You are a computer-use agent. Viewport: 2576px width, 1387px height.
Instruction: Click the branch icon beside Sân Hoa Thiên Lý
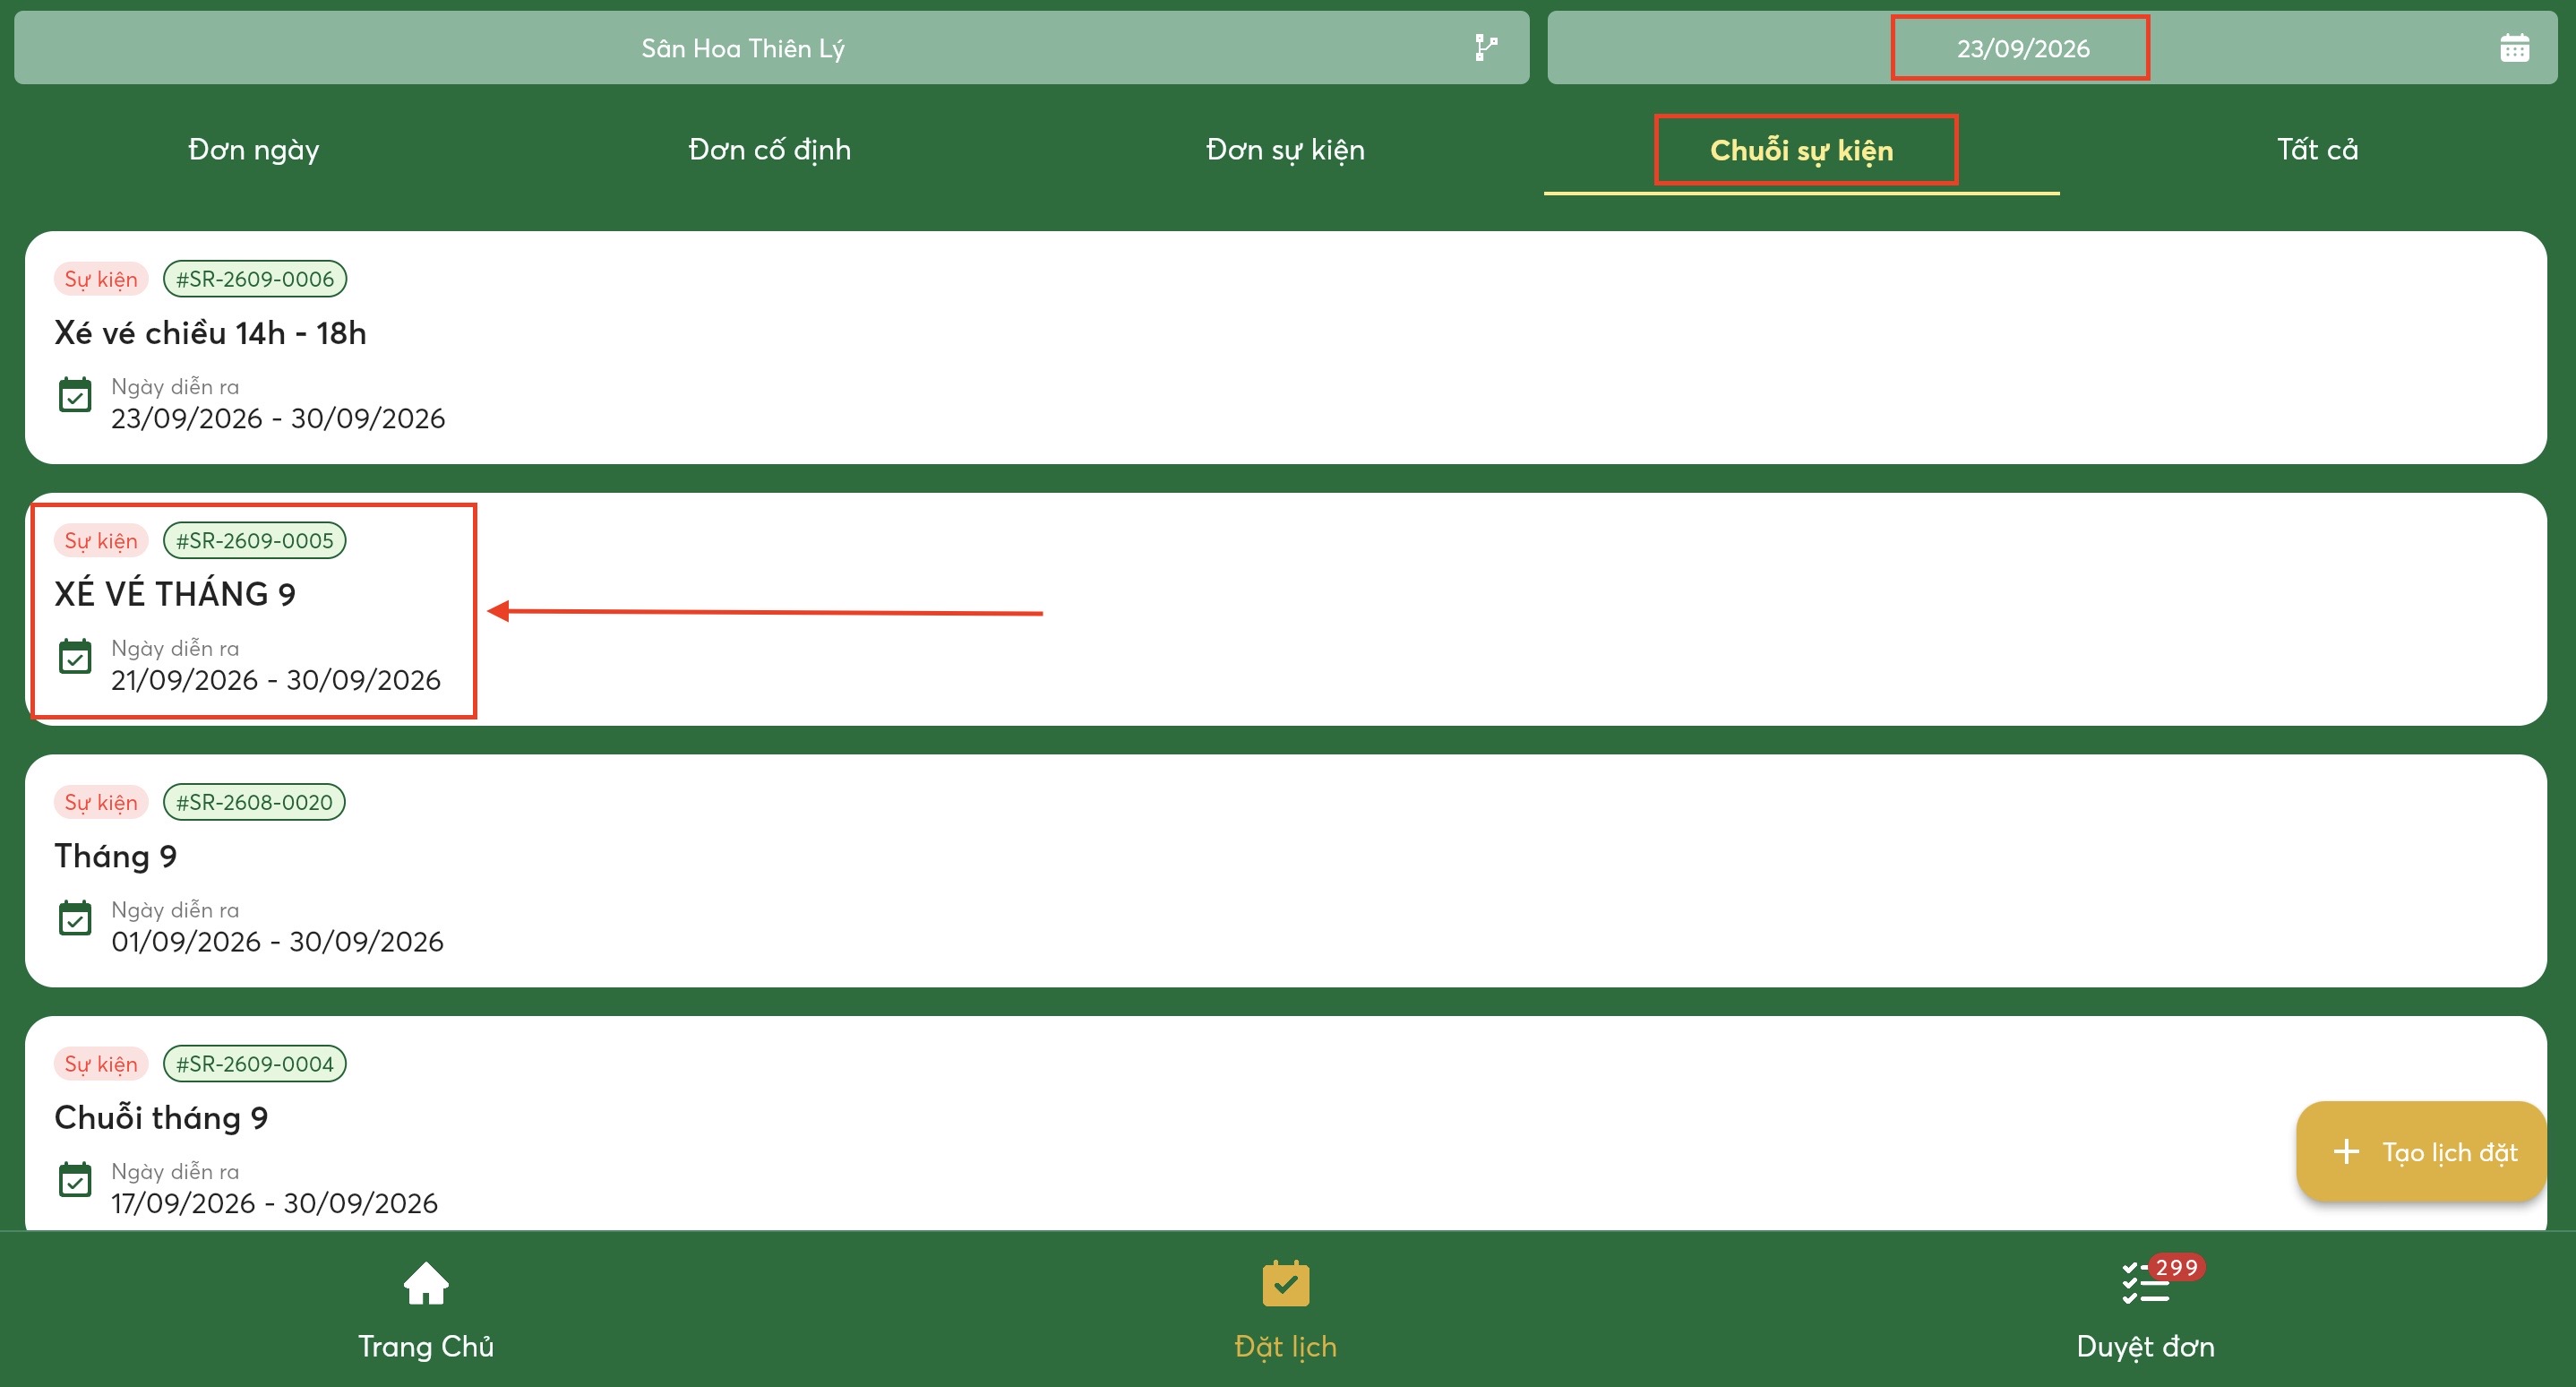(1486, 47)
